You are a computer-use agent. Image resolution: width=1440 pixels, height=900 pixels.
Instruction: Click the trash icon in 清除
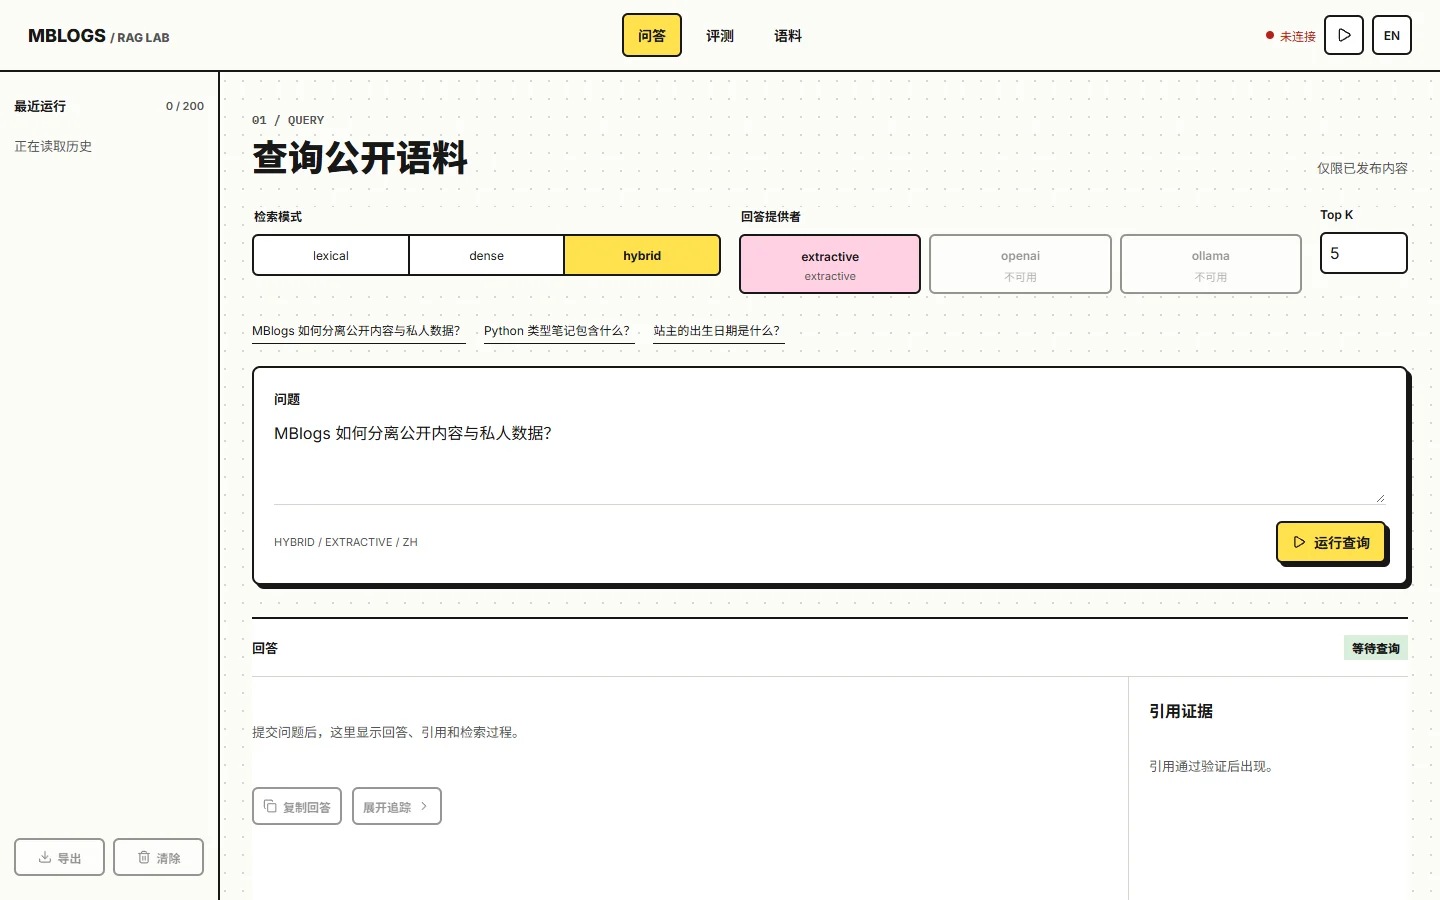144,857
